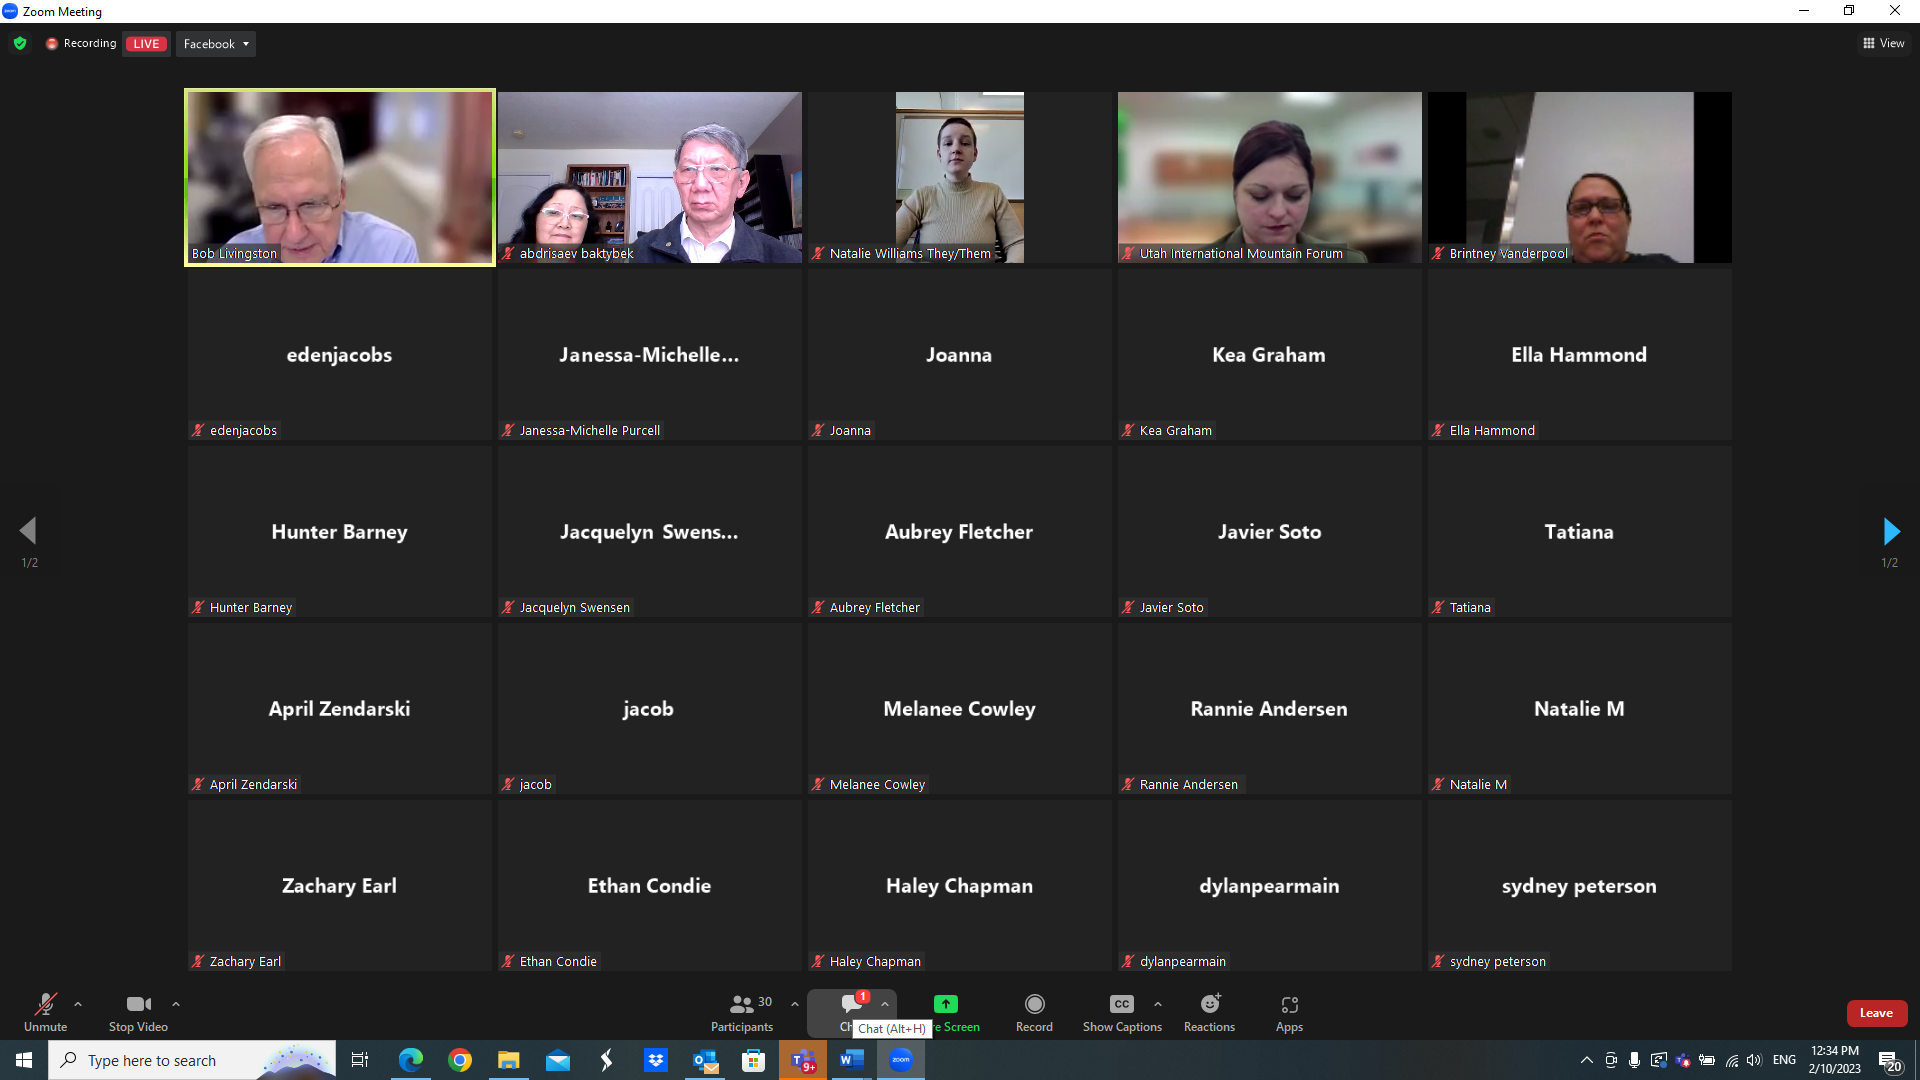Image resolution: width=1920 pixels, height=1080 pixels.
Task: Expand caption options arrow beside Show Captions
Action: pos(1158,1004)
